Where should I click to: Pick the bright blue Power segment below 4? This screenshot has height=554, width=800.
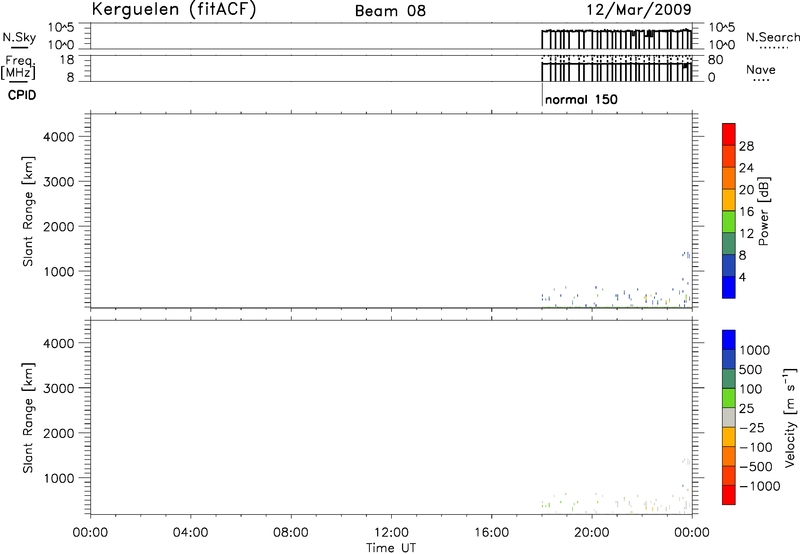[x=729, y=287]
